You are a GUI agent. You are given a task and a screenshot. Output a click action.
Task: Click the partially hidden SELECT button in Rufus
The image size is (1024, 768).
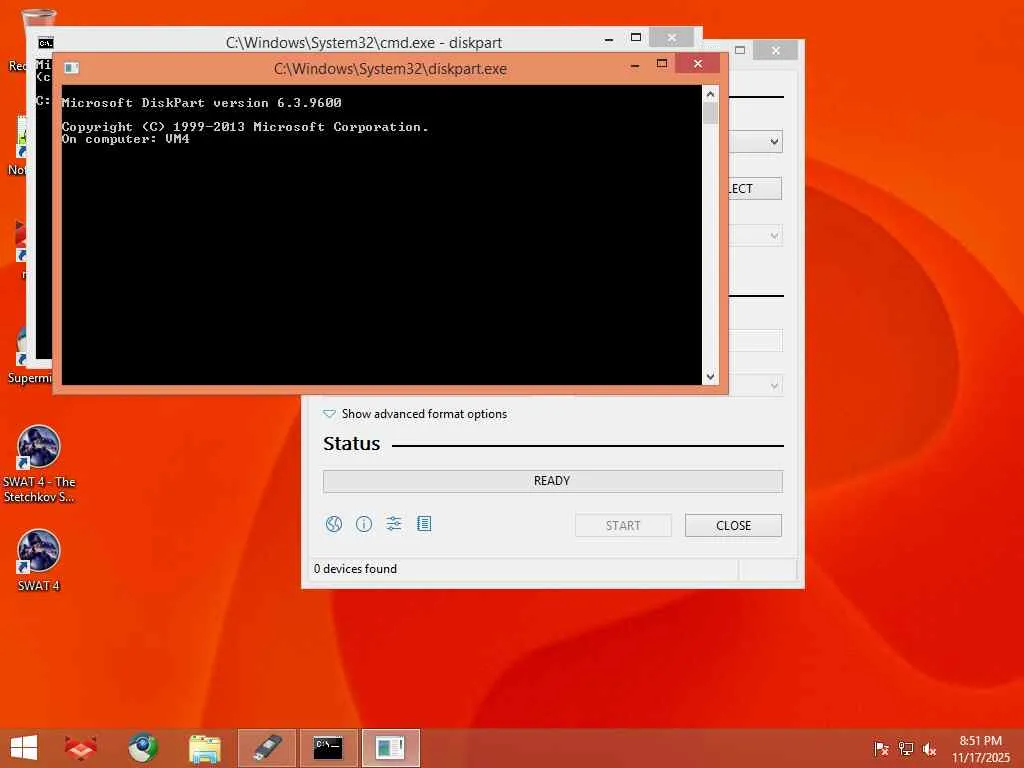(755, 189)
